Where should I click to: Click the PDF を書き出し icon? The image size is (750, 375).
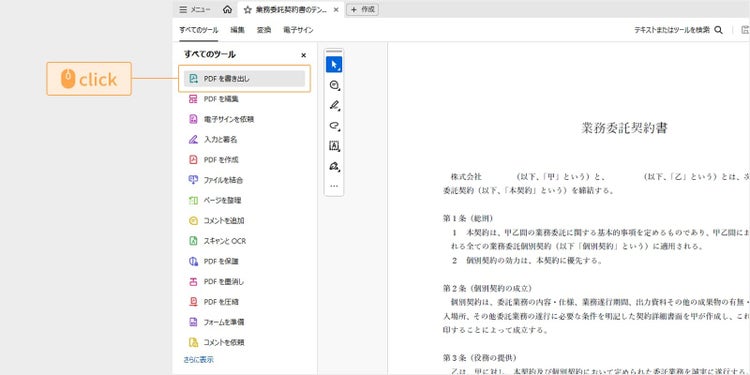[193, 79]
